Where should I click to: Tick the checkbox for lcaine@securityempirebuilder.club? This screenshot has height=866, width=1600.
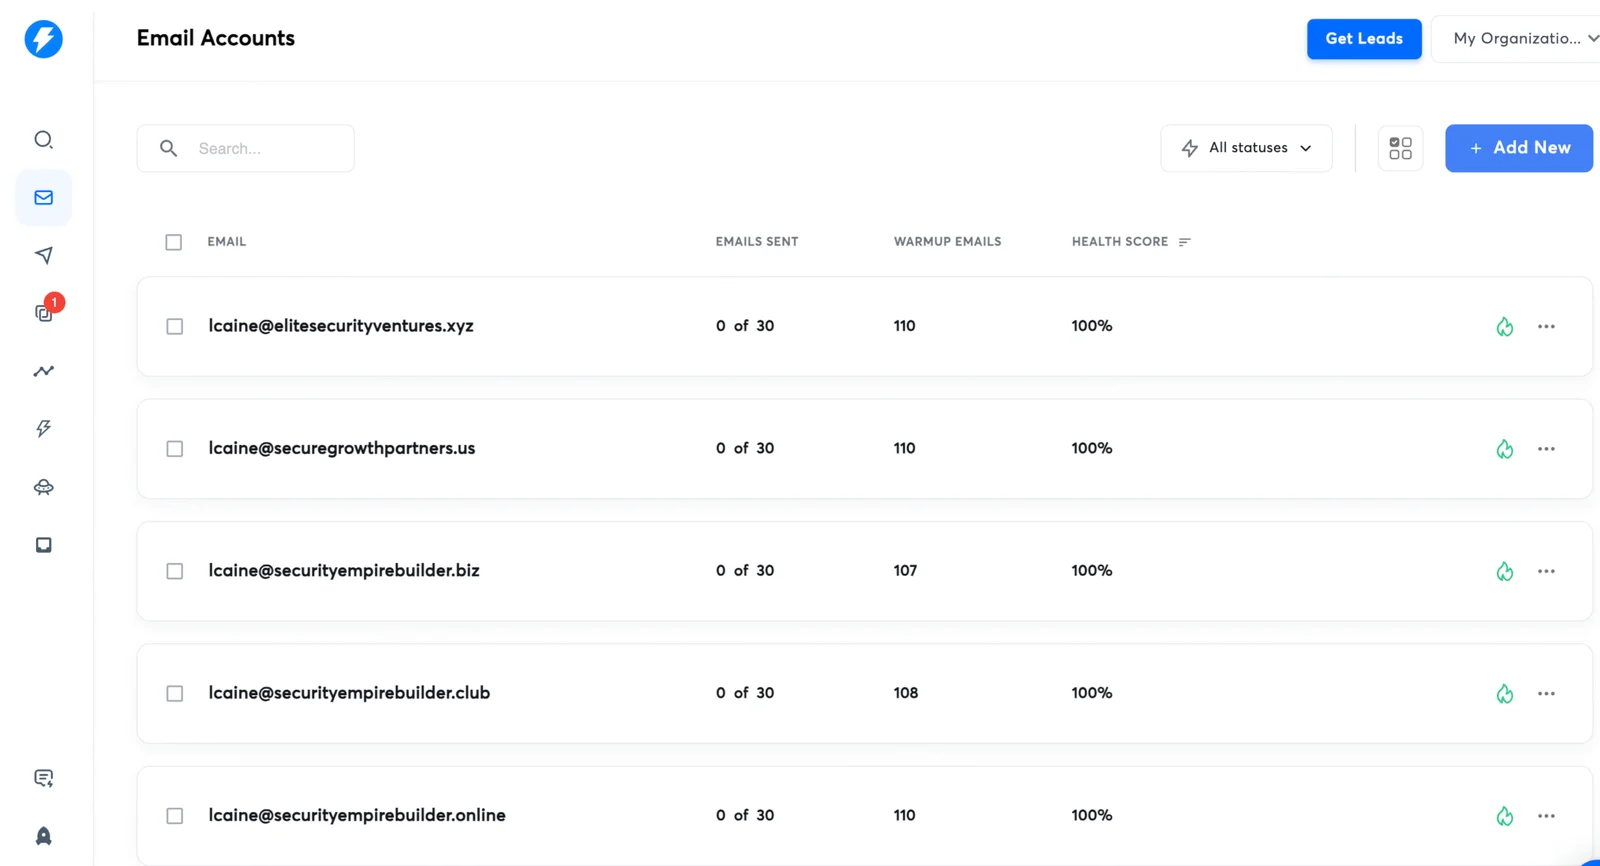[x=175, y=694]
